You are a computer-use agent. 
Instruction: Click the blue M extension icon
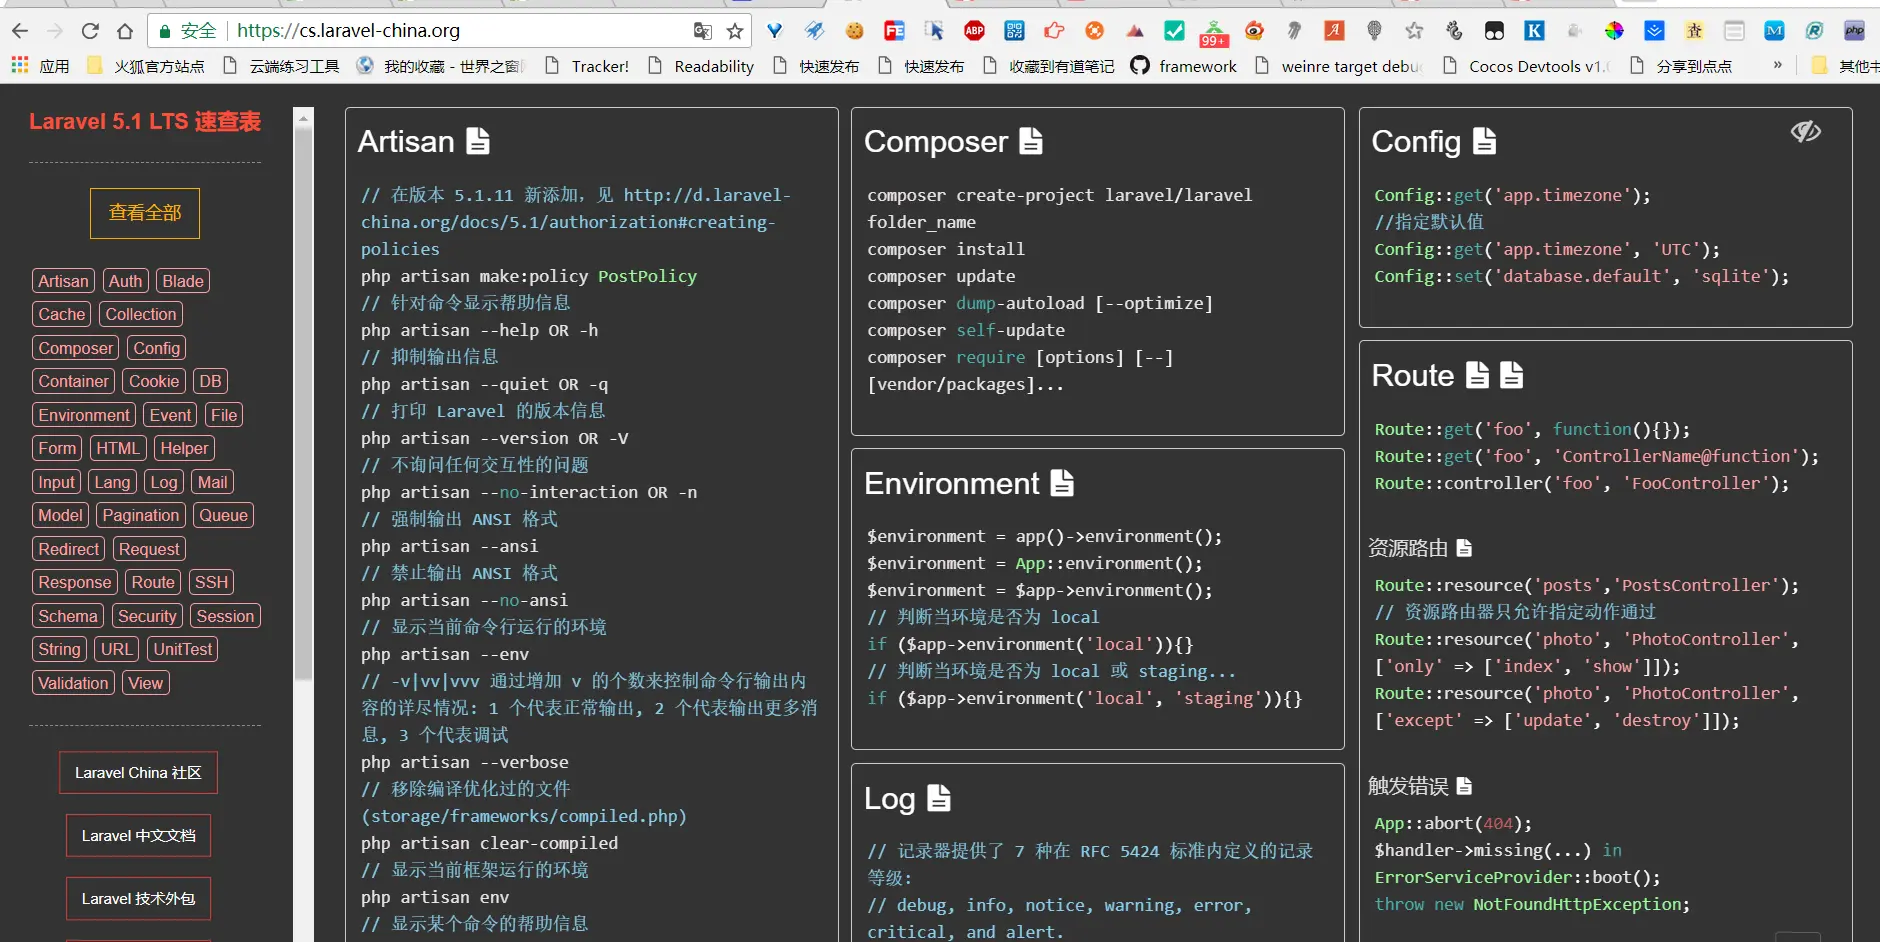point(1774,31)
